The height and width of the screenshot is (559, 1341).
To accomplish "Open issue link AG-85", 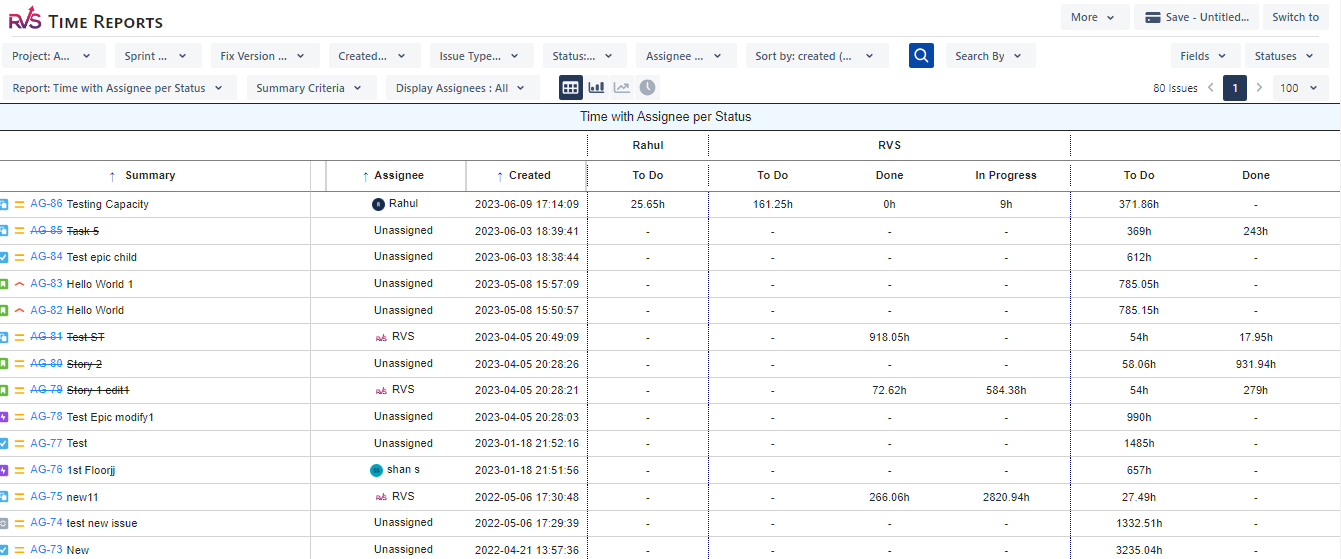I will (x=46, y=231).
